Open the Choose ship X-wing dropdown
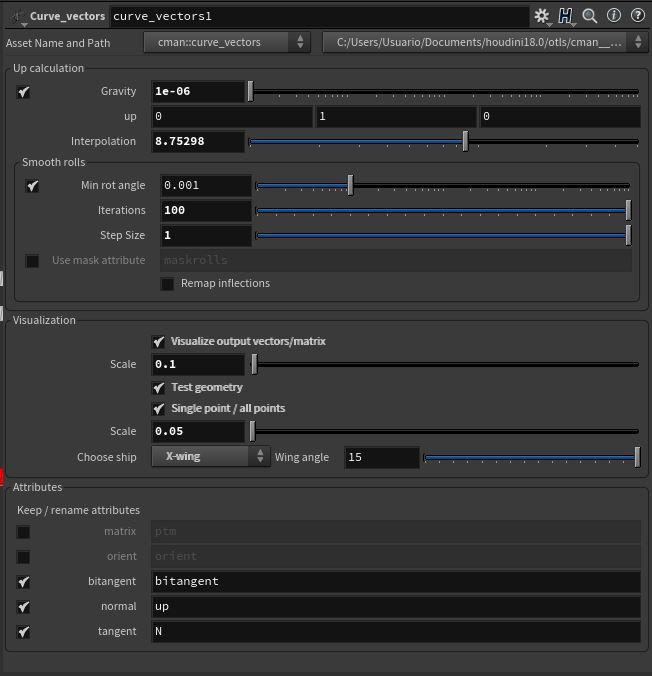 [210, 457]
